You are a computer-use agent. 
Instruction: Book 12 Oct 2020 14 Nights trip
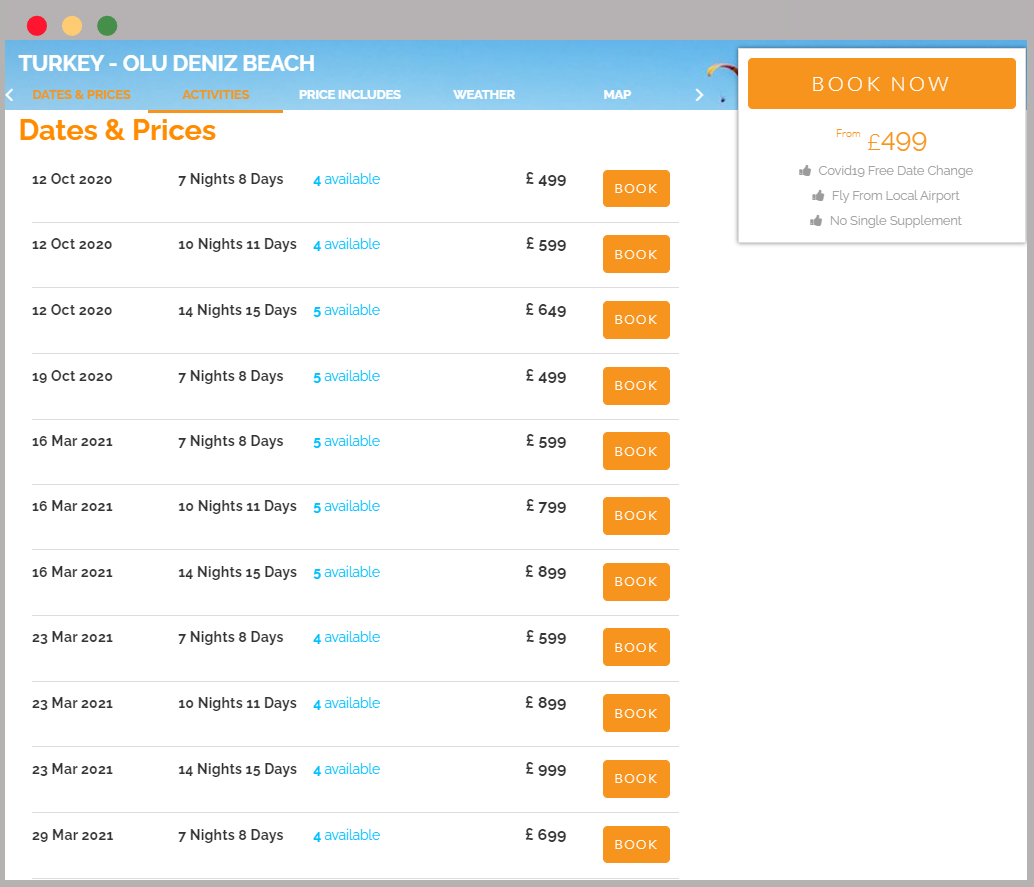coord(636,320)
